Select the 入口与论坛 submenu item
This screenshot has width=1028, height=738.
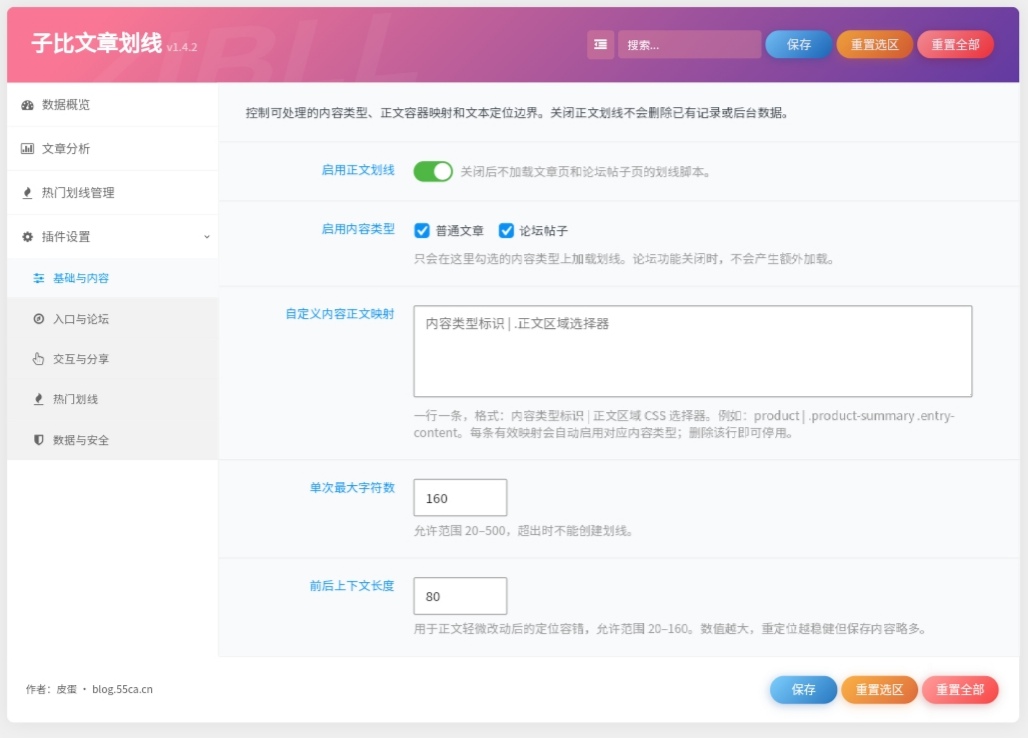click(x=113, y=319)
